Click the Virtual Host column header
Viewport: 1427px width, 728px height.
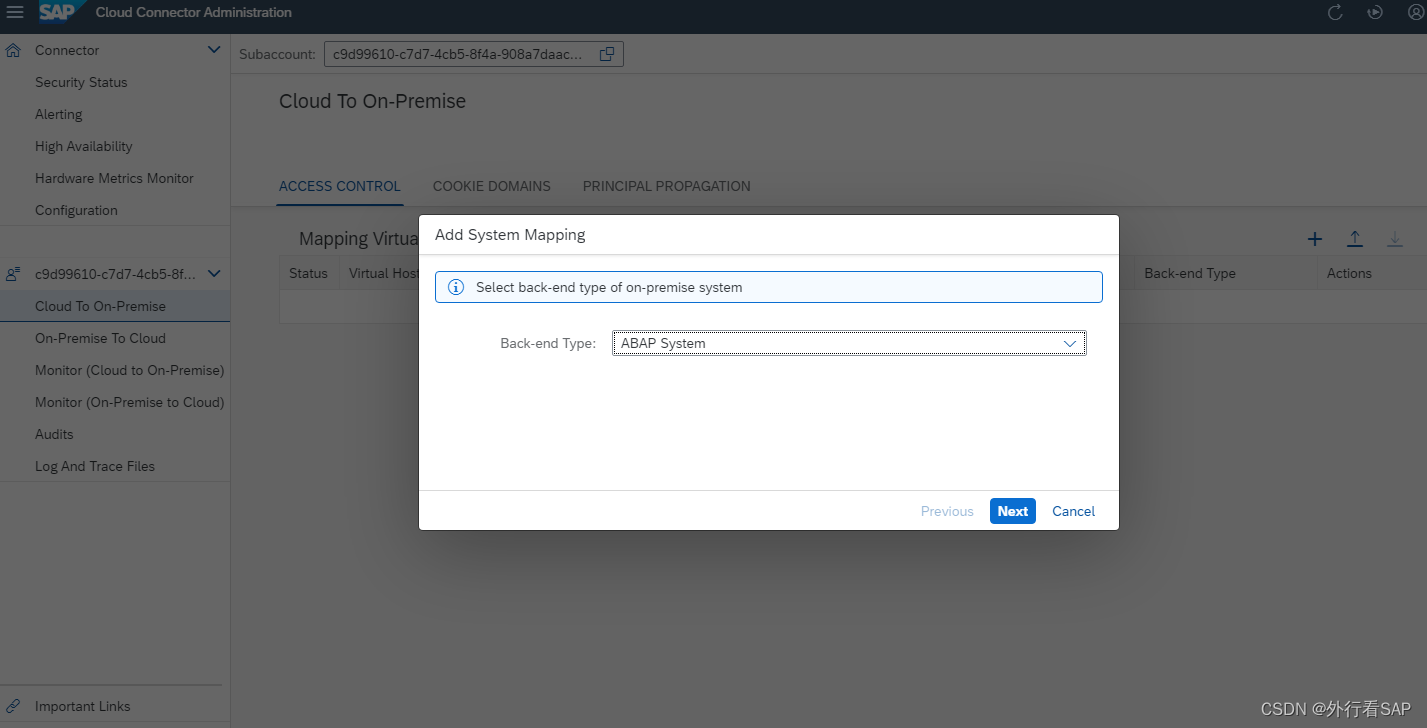[x=383, y=273]
